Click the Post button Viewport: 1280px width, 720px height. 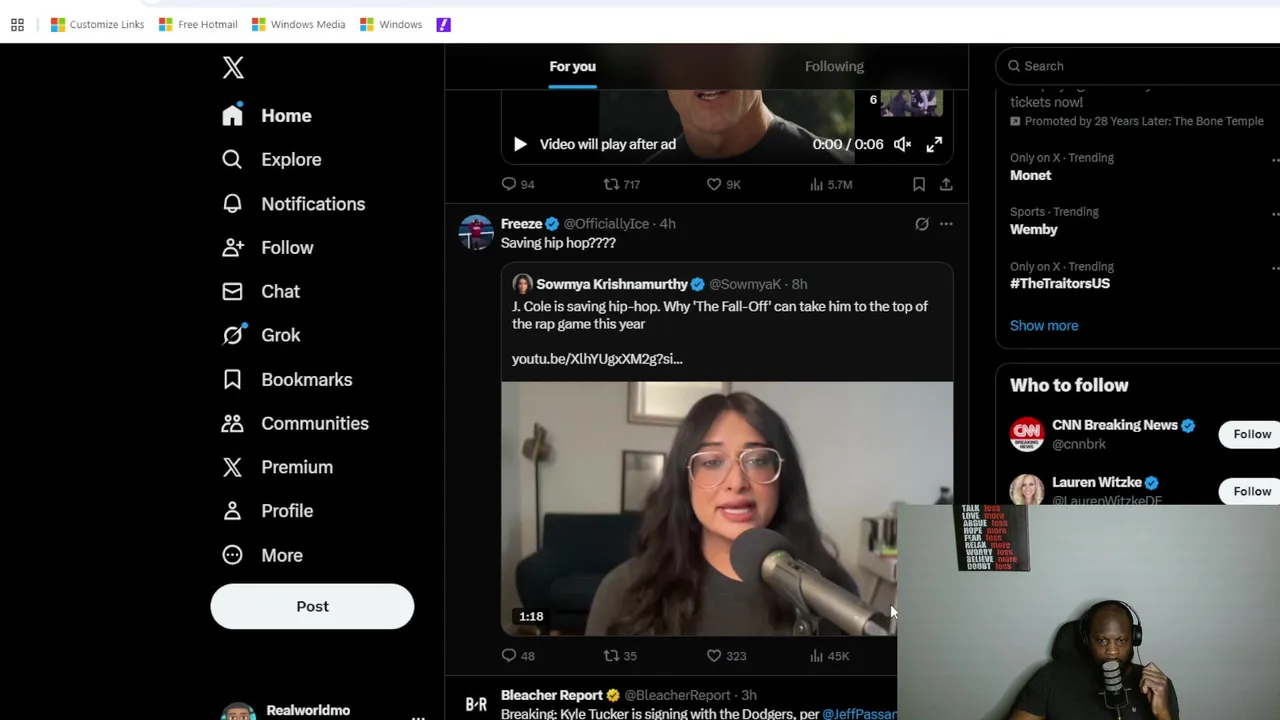point(312,606)
